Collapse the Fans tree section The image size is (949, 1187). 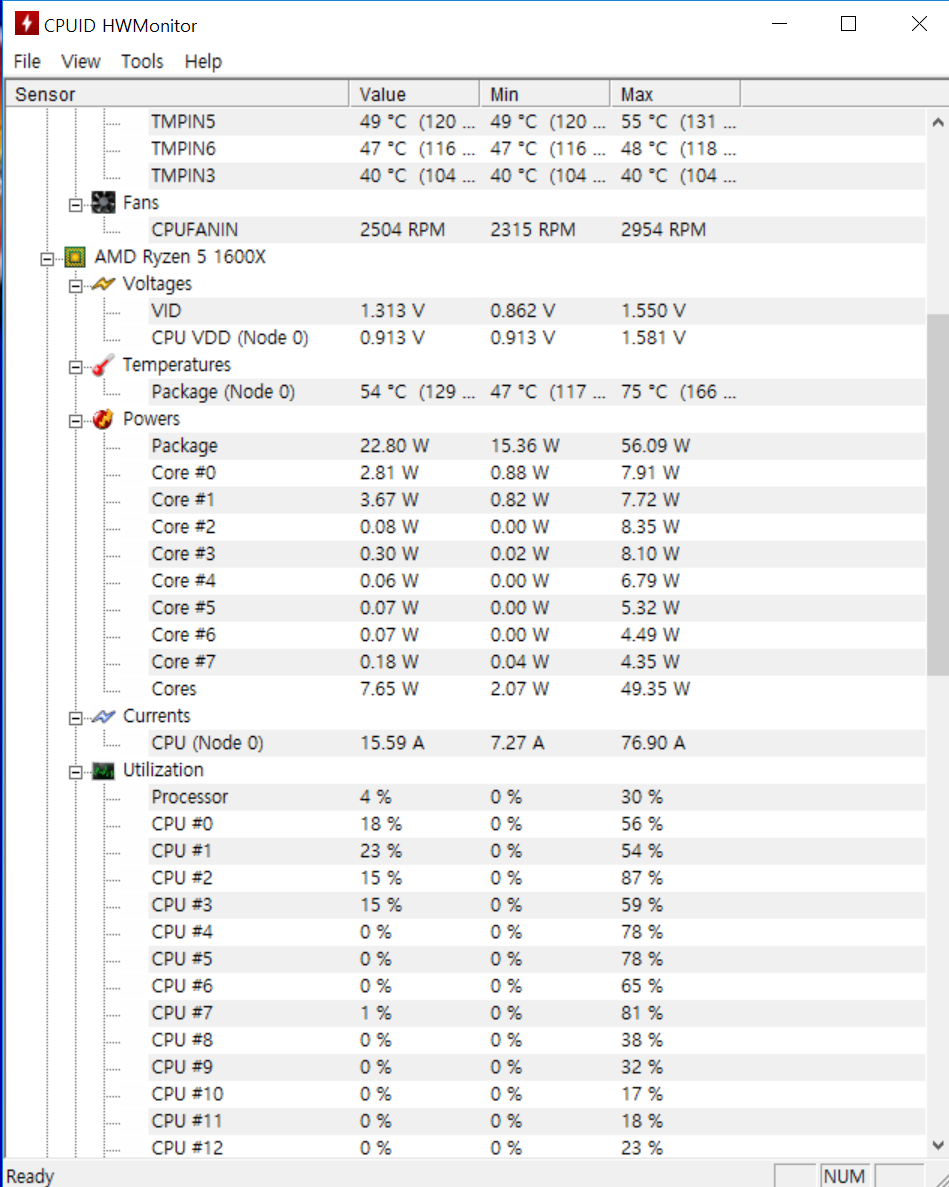pyautogui.click(x=75, y=204)
